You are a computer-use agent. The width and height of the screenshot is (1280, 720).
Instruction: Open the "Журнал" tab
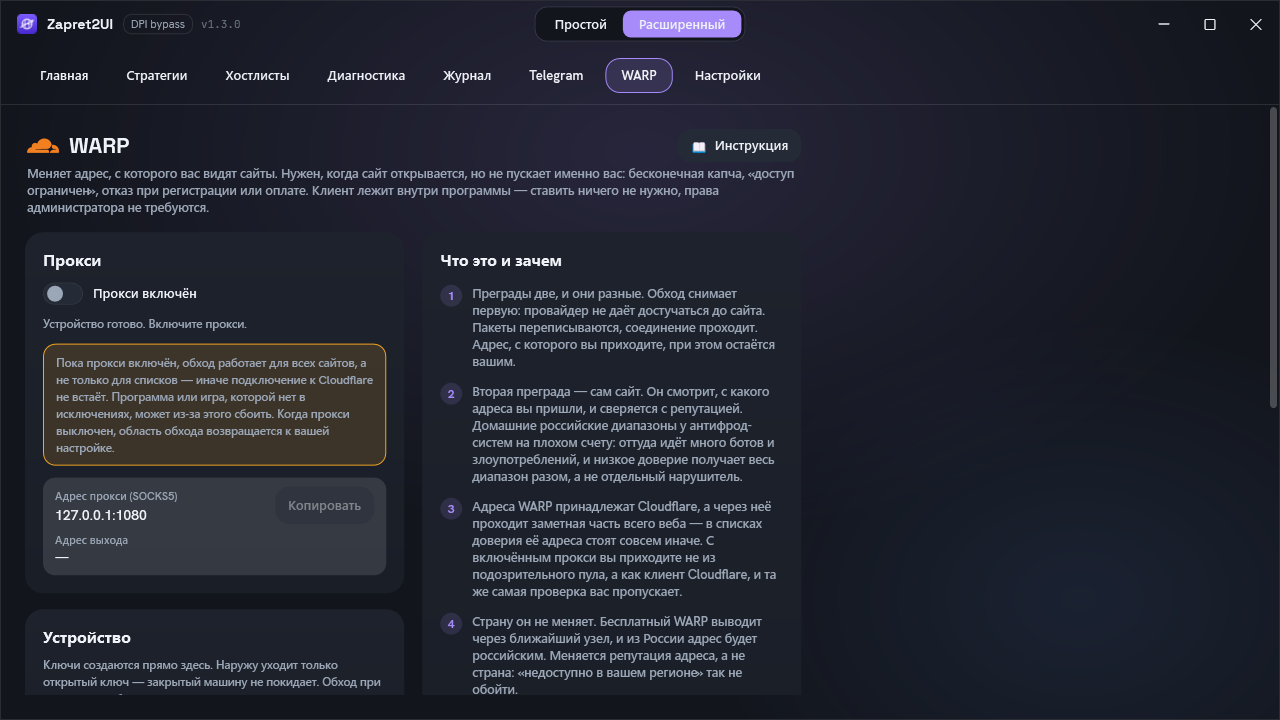click(467, 75)
